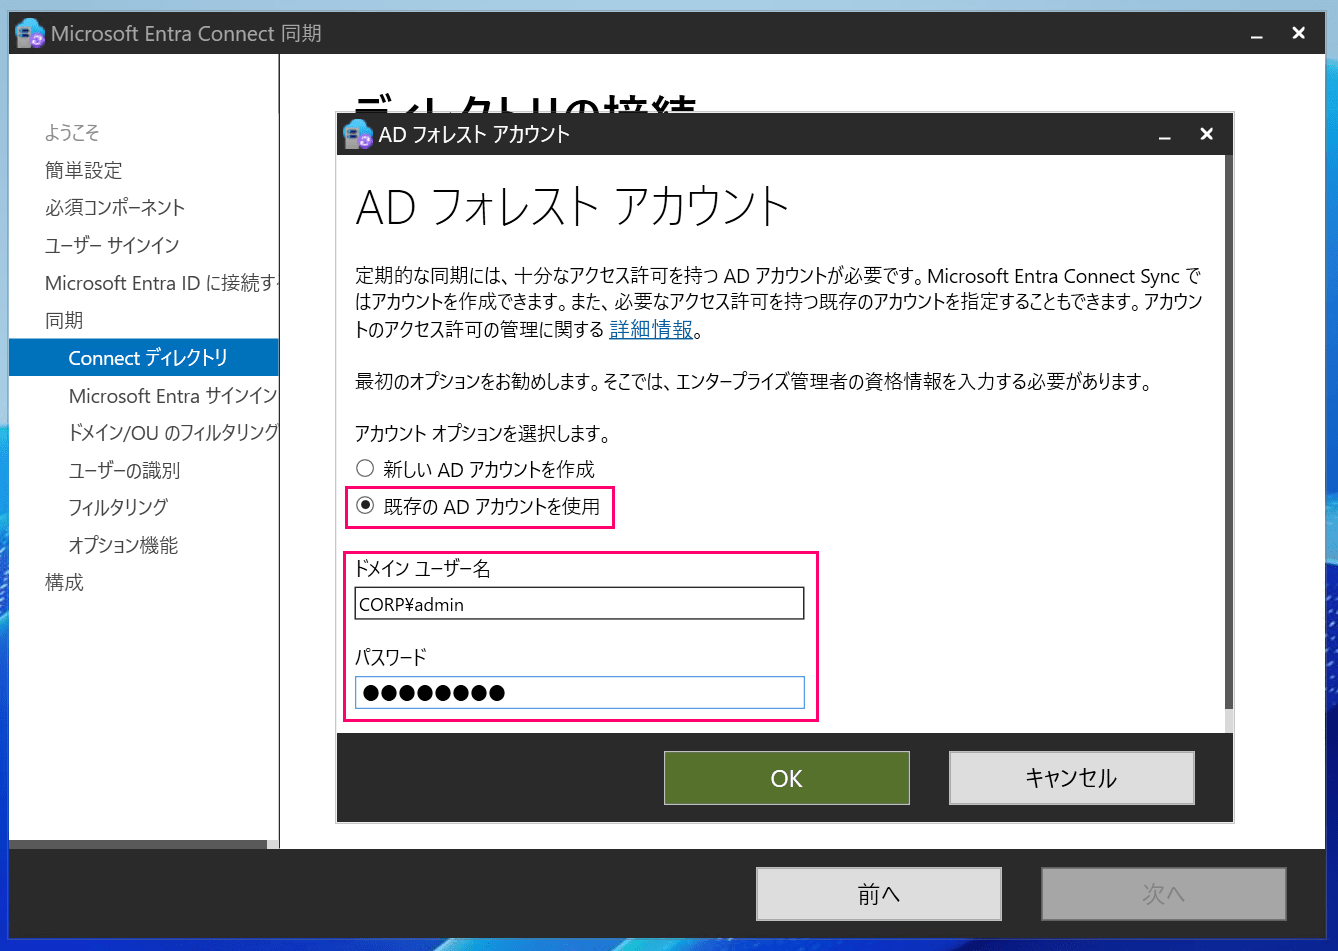The width and height of the screenshot is (1338, 951).
Task: Minimize the Microsoft Entra Connect 同期 window
Action: (1257, 34)
